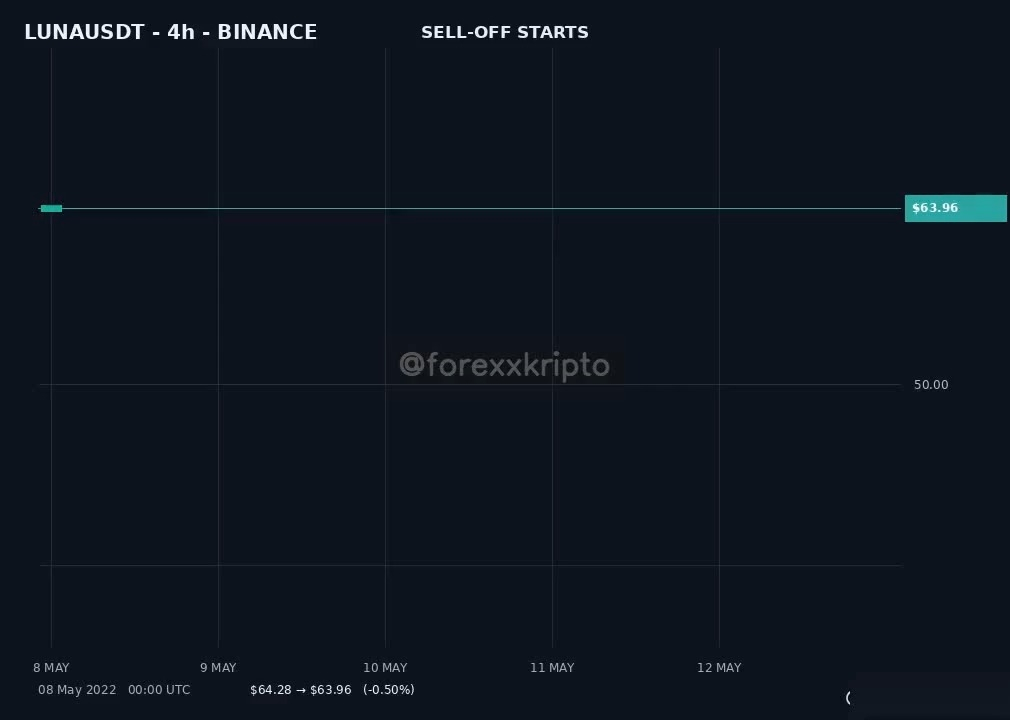
Task: Click the SELL-OFF STARTS caption
Action: click(504, 33)
